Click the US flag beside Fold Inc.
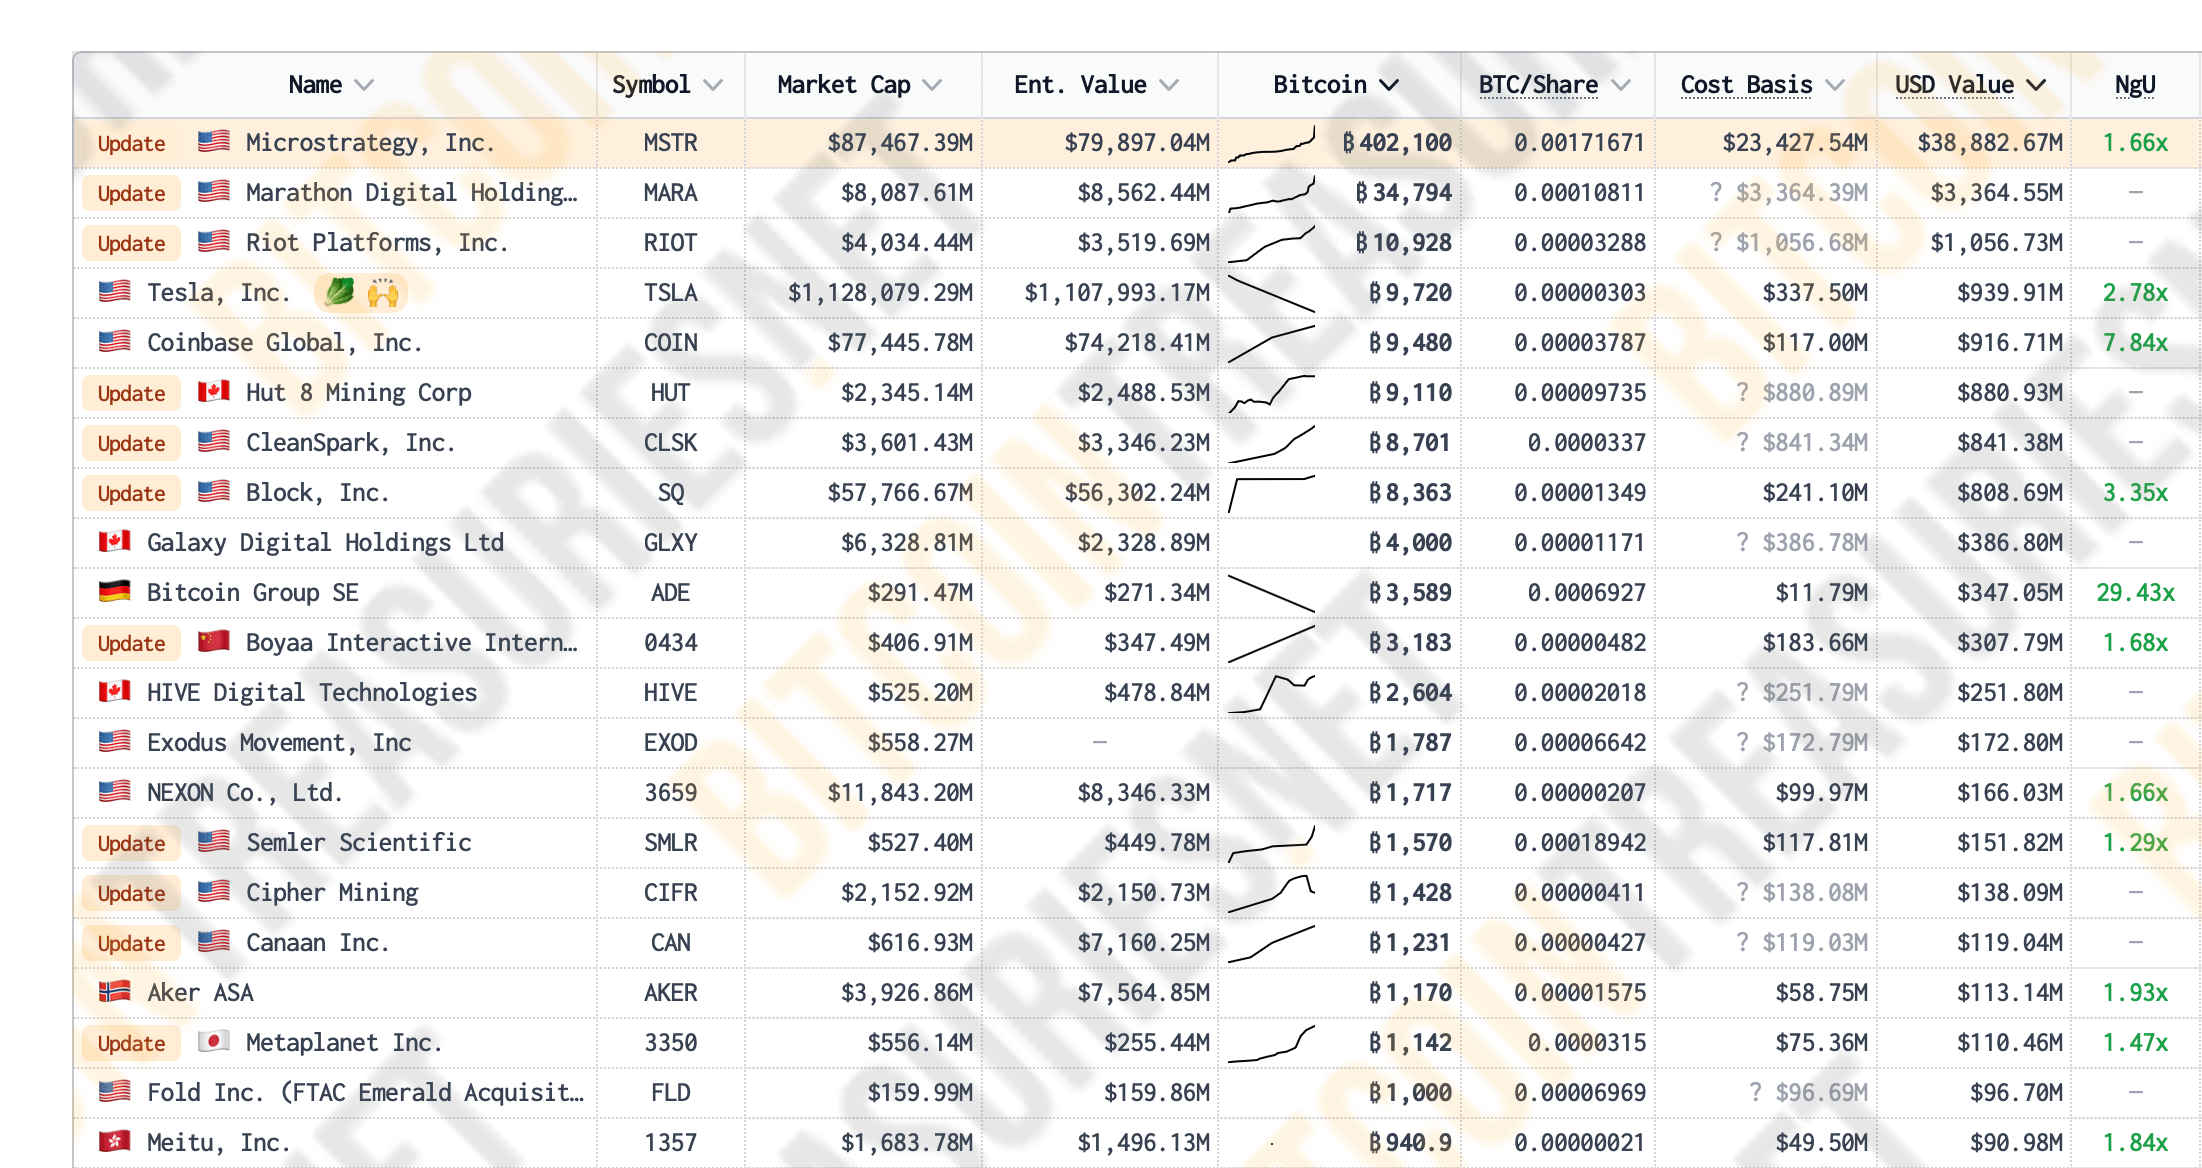The height and width of the screenshot is (1168, 2202). pyautogui.click(x=114, y=1091)
